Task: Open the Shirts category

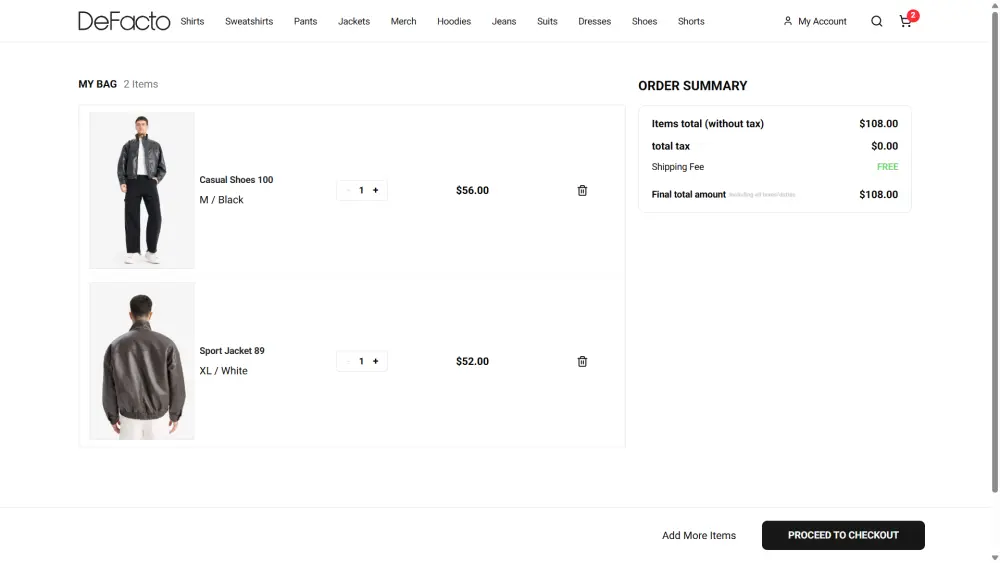Action: point(192,21)
